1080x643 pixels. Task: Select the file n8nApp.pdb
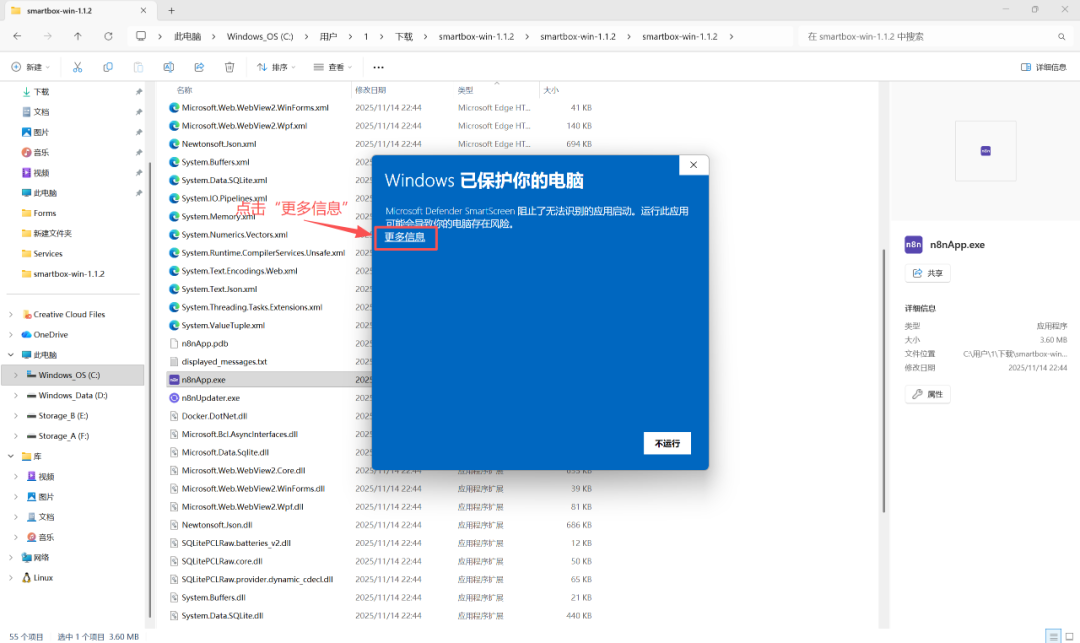[x=205, y=344]
